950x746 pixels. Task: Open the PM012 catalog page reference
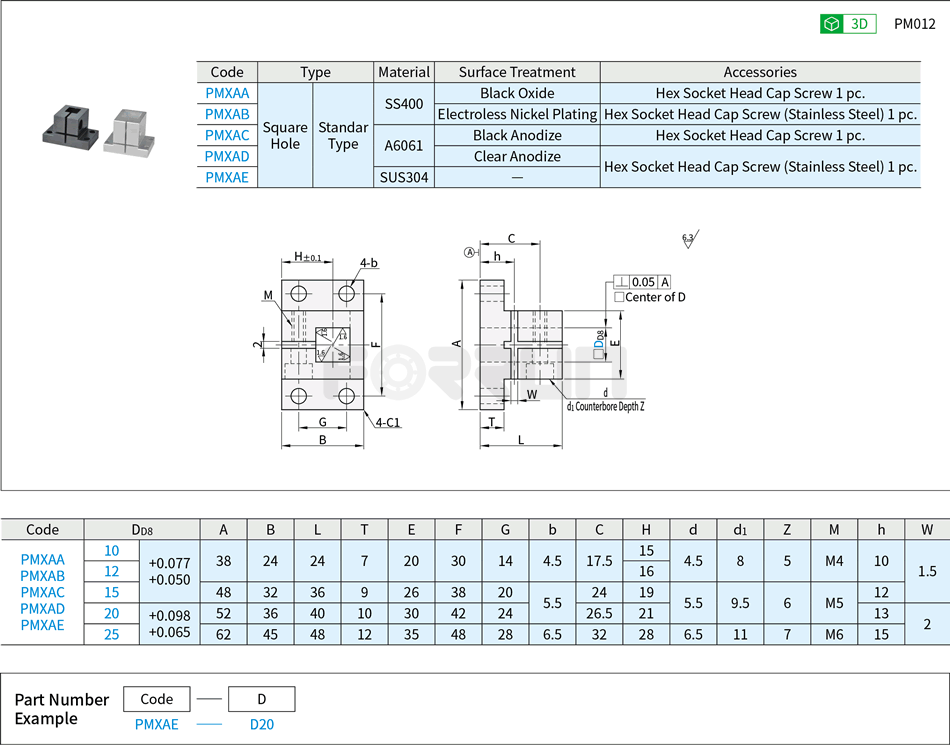[x=914, y=23]
